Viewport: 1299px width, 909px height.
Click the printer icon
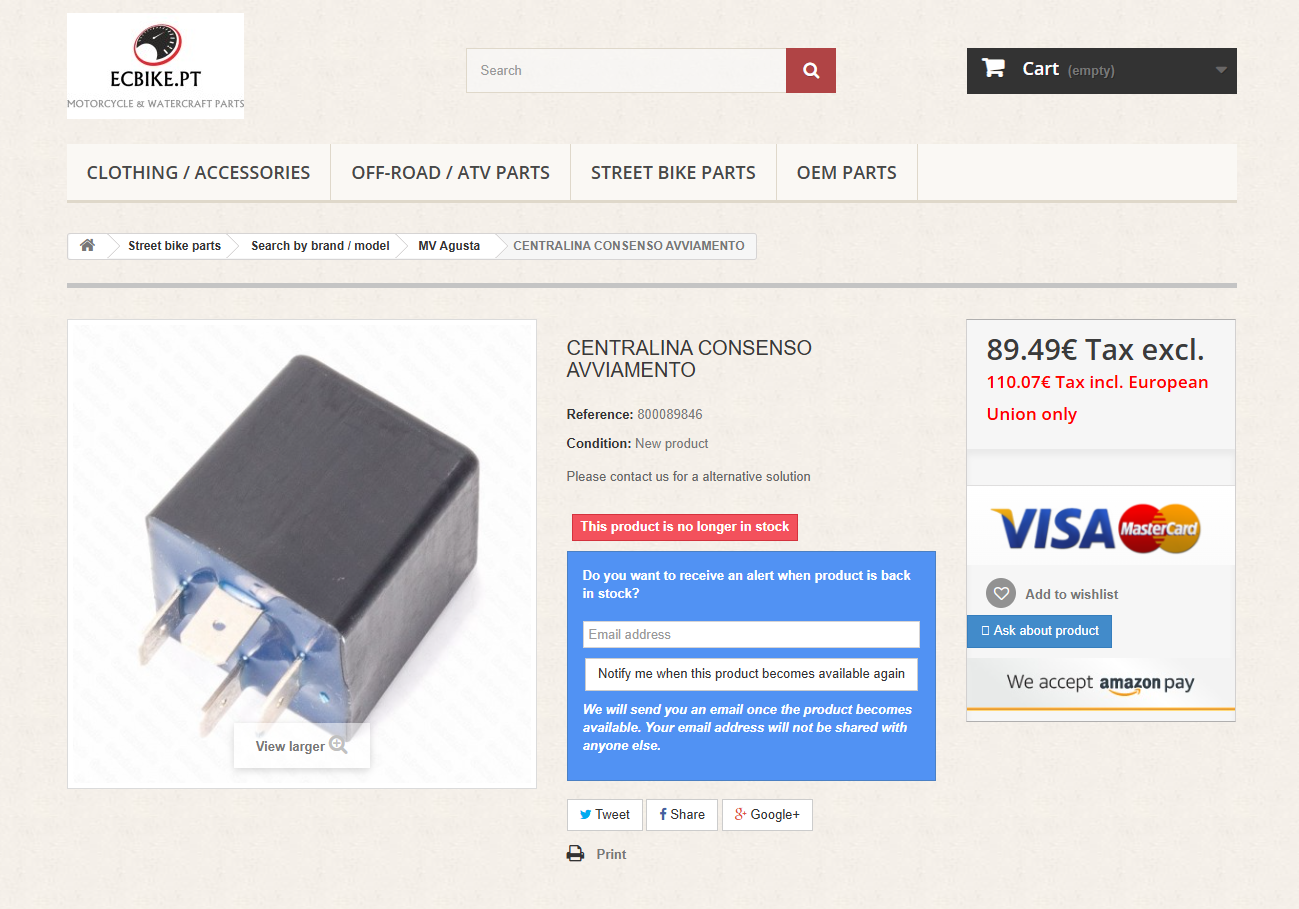(575, 854)
